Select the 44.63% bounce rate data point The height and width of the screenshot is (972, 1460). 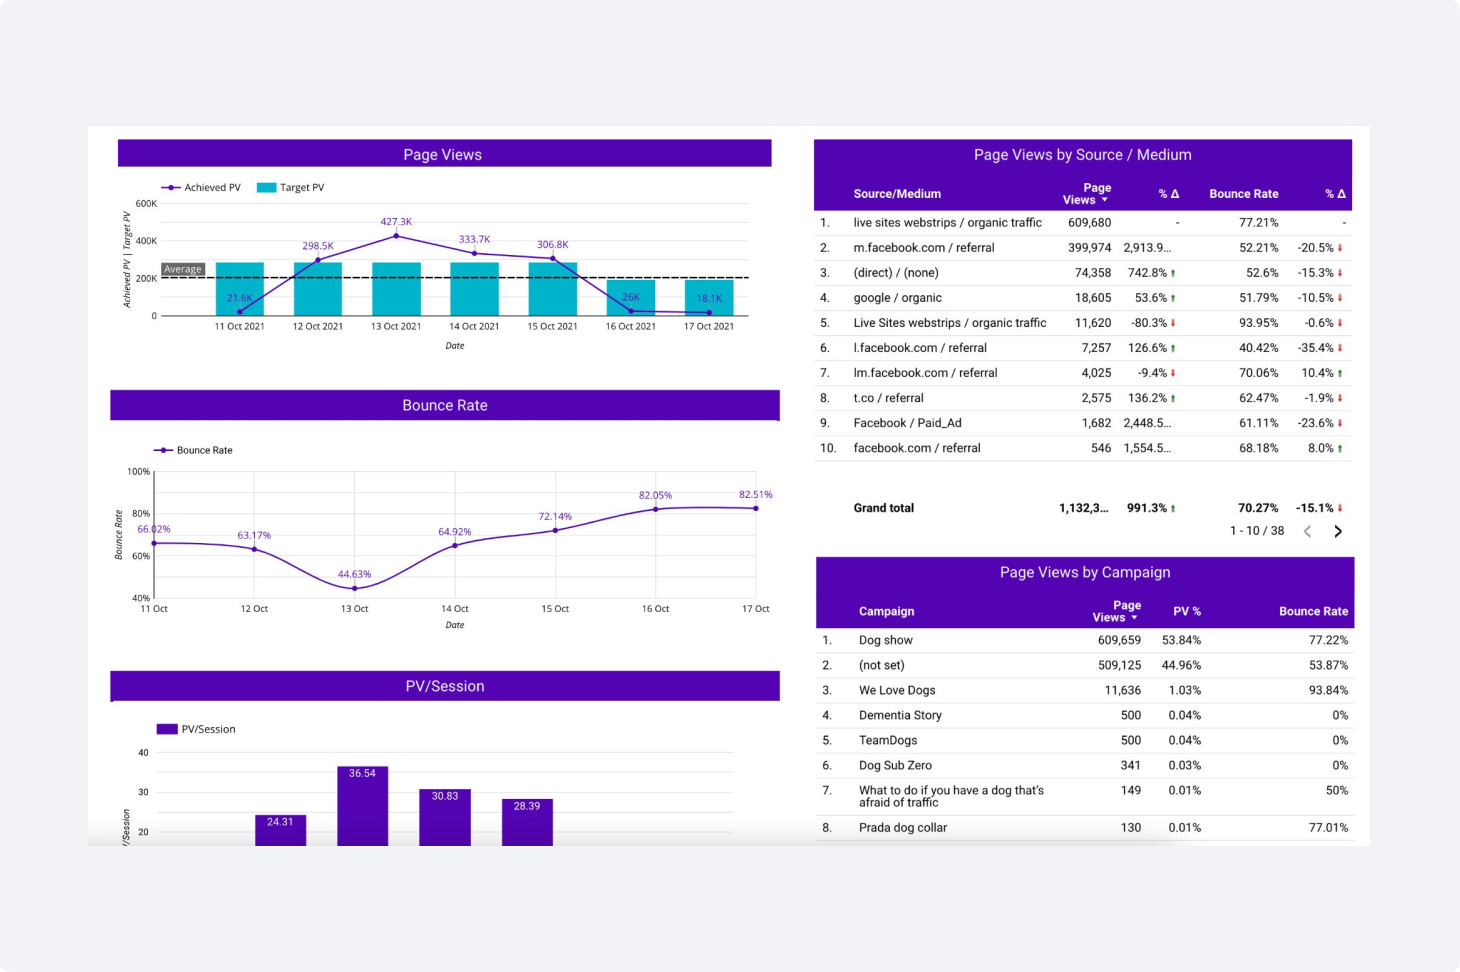tap(354, 588)
